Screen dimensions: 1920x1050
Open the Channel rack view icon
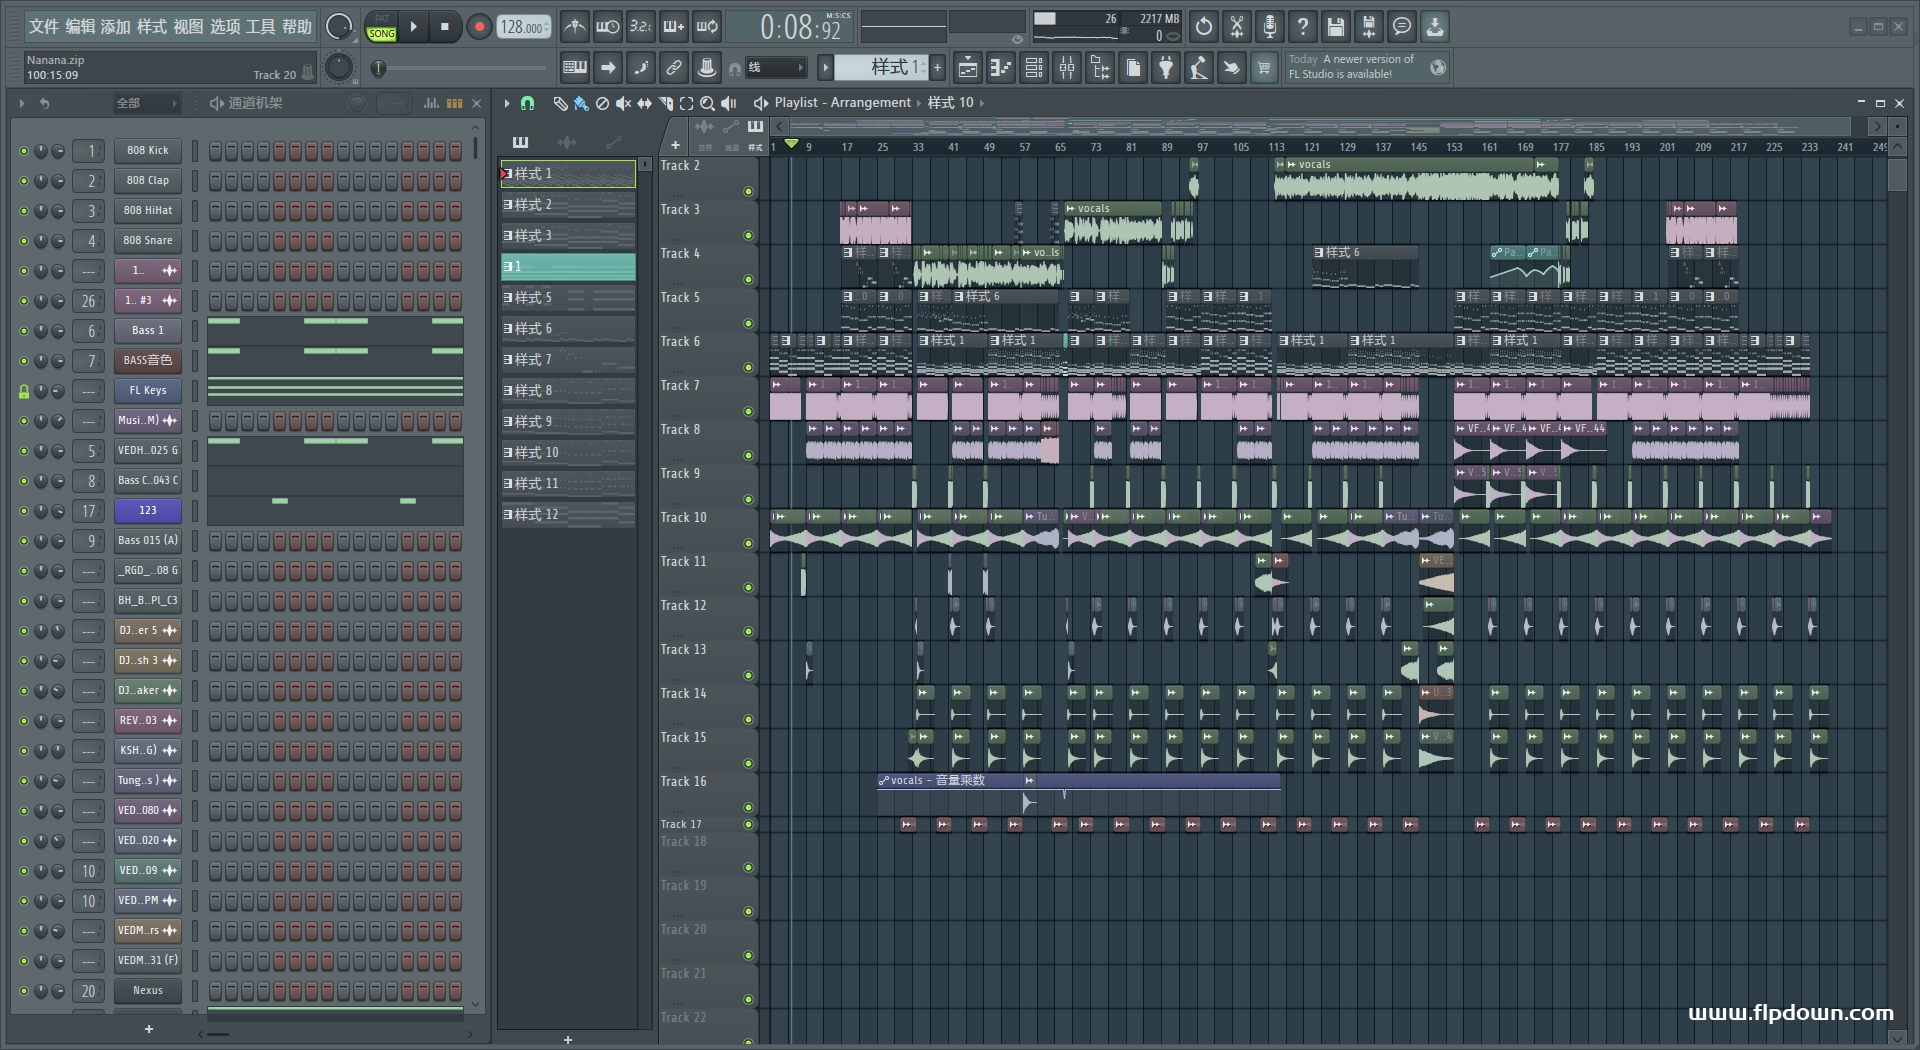tap(1034, 68)
